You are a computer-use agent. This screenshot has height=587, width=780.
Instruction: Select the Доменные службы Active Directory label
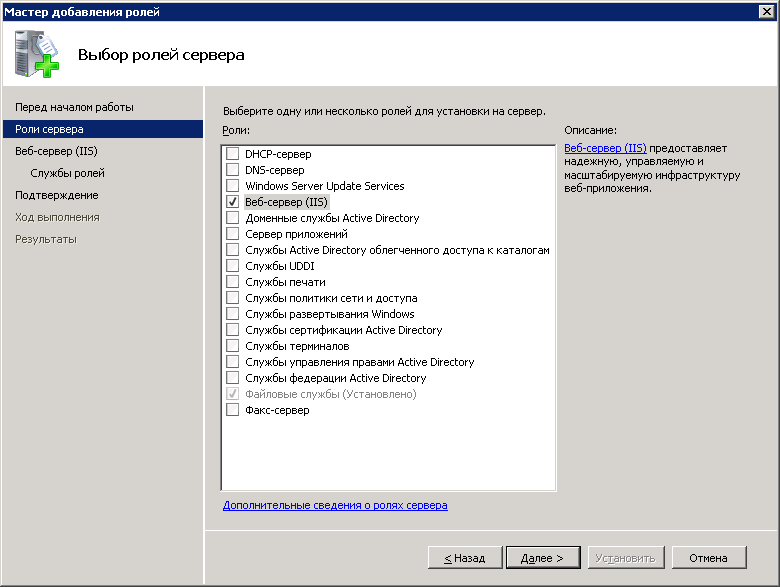pyautogui.click(x=332, y=218)
